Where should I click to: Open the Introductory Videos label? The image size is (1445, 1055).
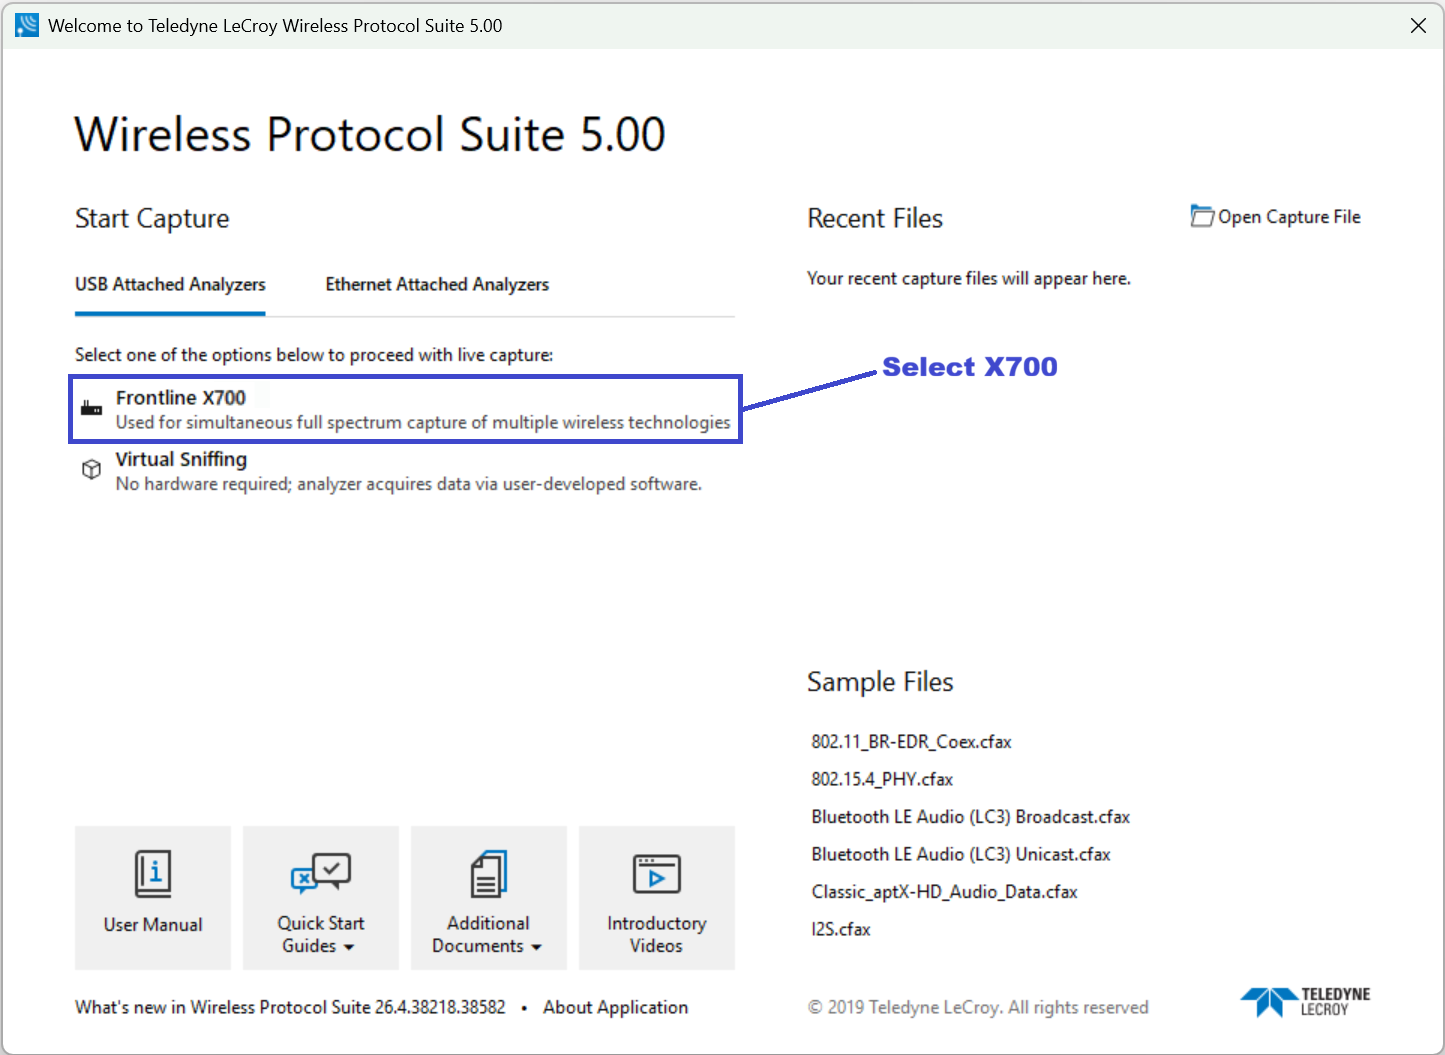point(657,934)
